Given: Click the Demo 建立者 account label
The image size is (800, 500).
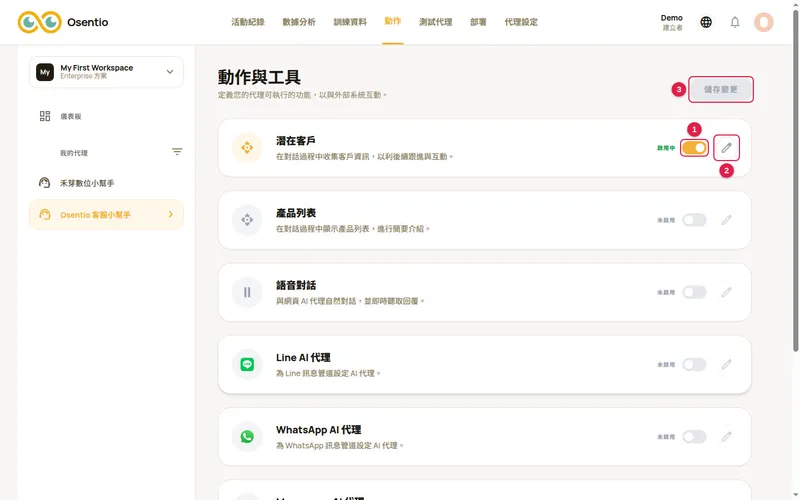Looking at the screenshot, I should [x=672, y=22].
